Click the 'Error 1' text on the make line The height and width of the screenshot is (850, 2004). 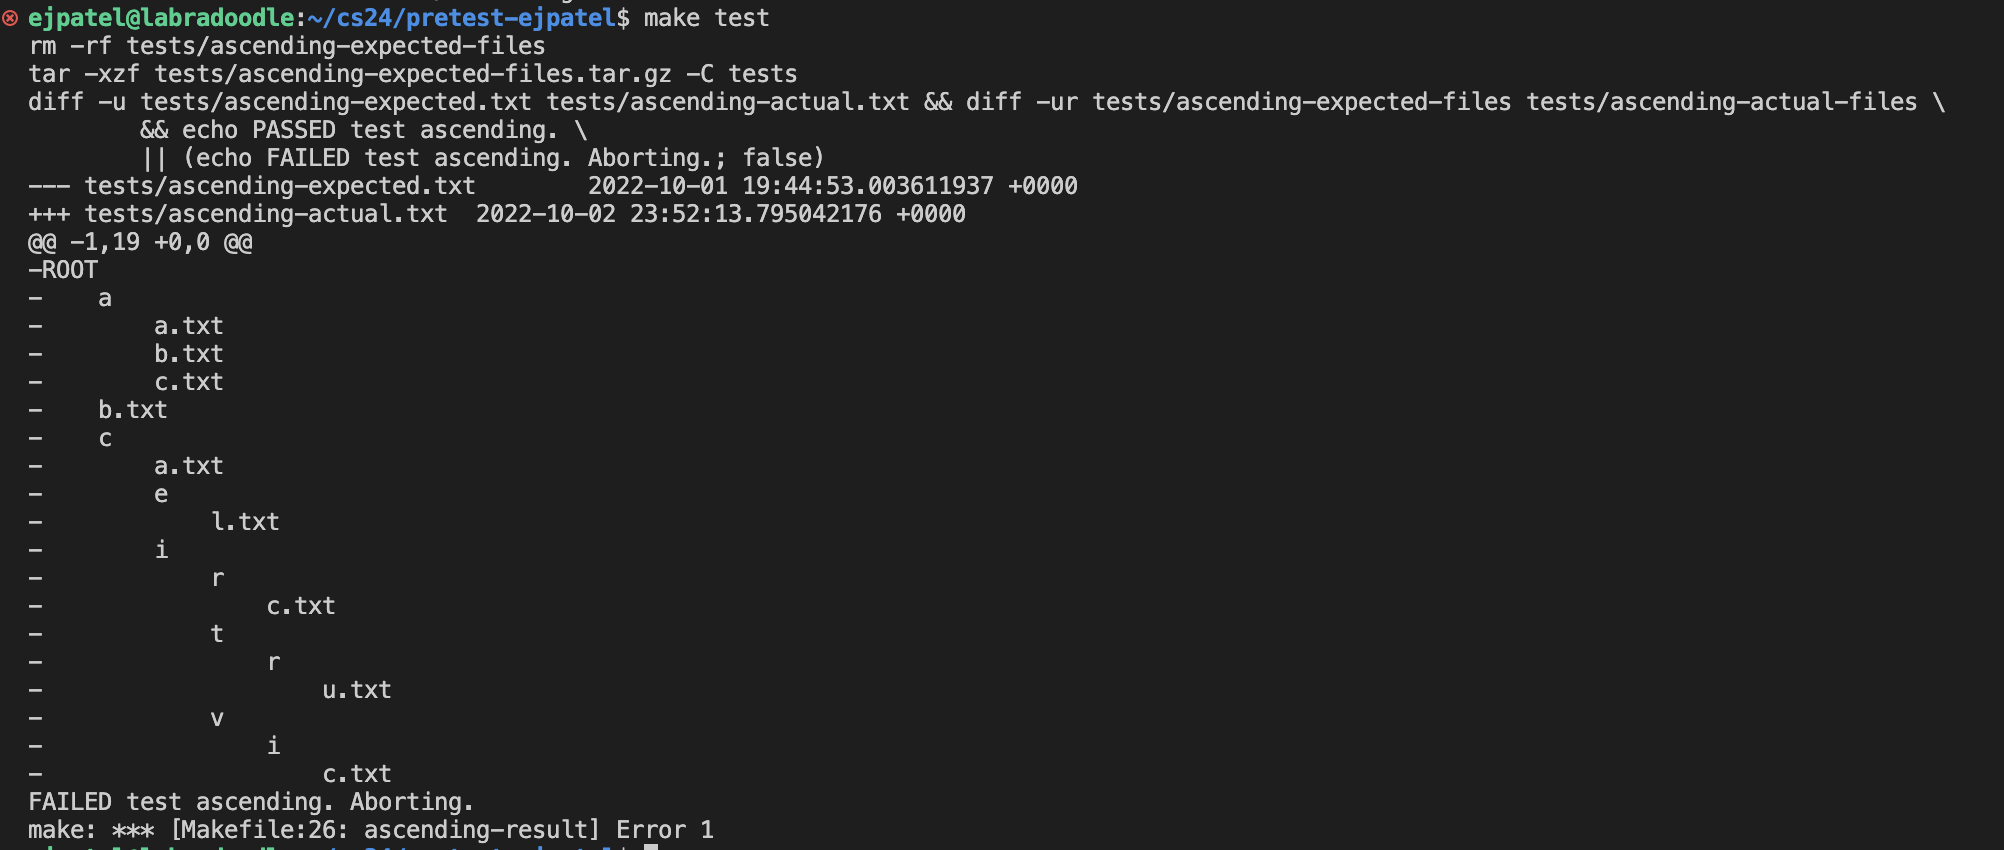pyautogui.click(x=664, y=830)
